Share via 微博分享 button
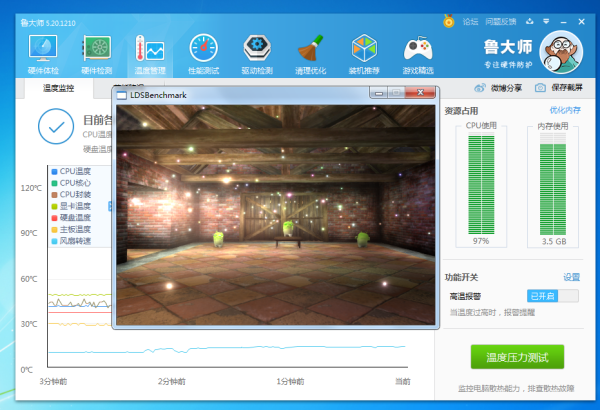The height and width of the screenshot is (410, 600). [x=498, y=88]
